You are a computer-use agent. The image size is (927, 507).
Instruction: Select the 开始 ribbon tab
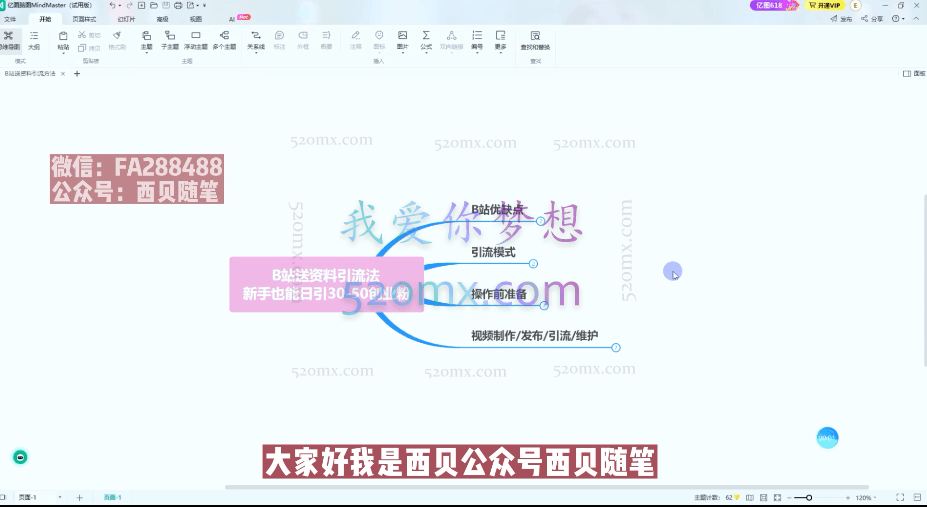[46, 19]
